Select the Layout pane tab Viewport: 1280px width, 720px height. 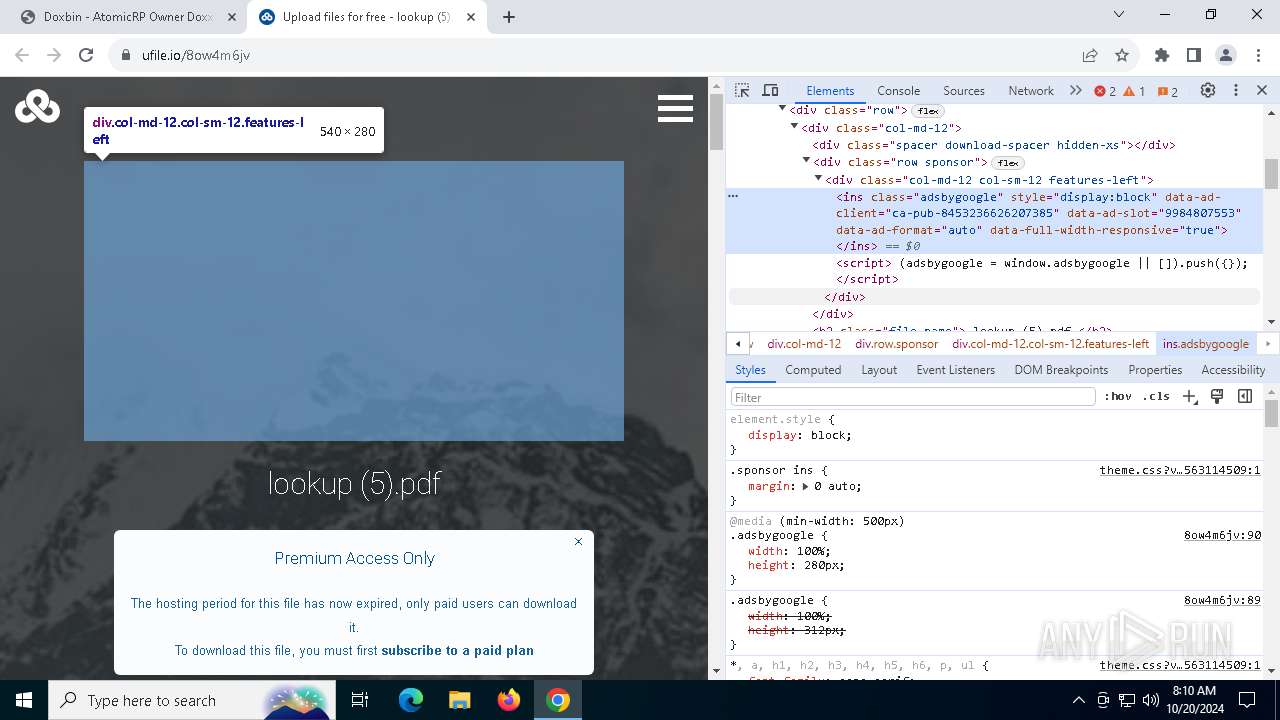coord(879,370)
